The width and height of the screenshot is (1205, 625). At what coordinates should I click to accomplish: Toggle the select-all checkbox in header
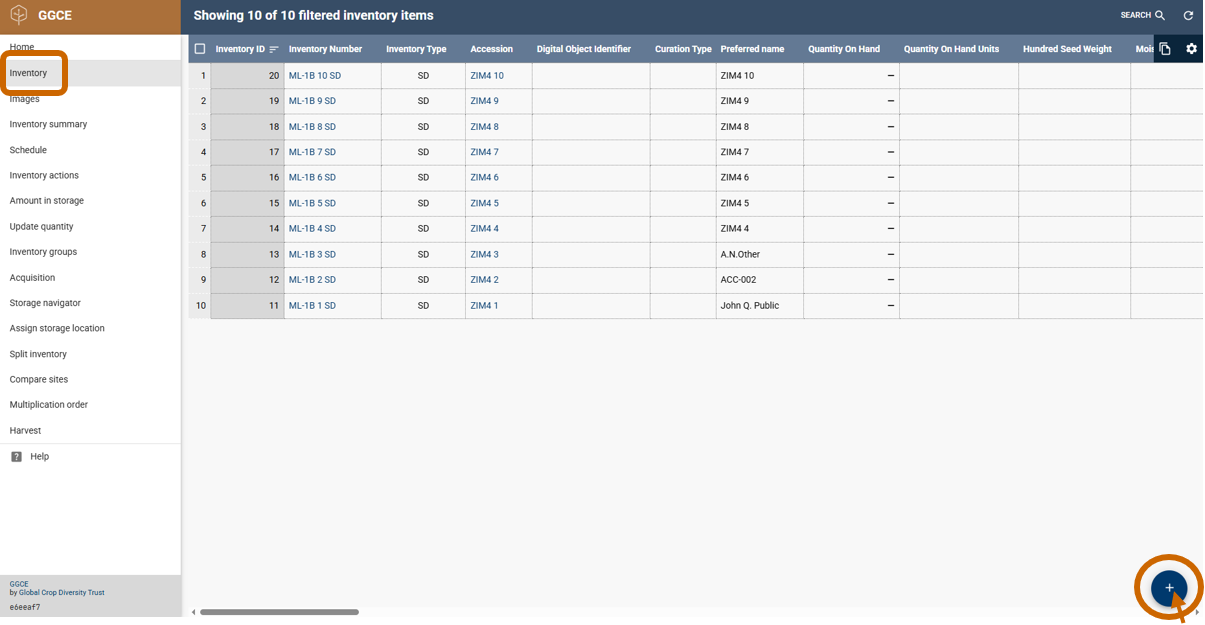click(x=200, y=49)
